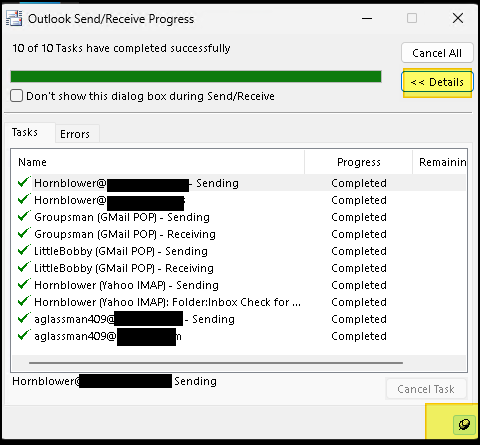This screenshot has width=480, height=445.
Task: Click the checkmark beside Groupsman (GMail POP) - Receiving
Action: pos(24,233)
